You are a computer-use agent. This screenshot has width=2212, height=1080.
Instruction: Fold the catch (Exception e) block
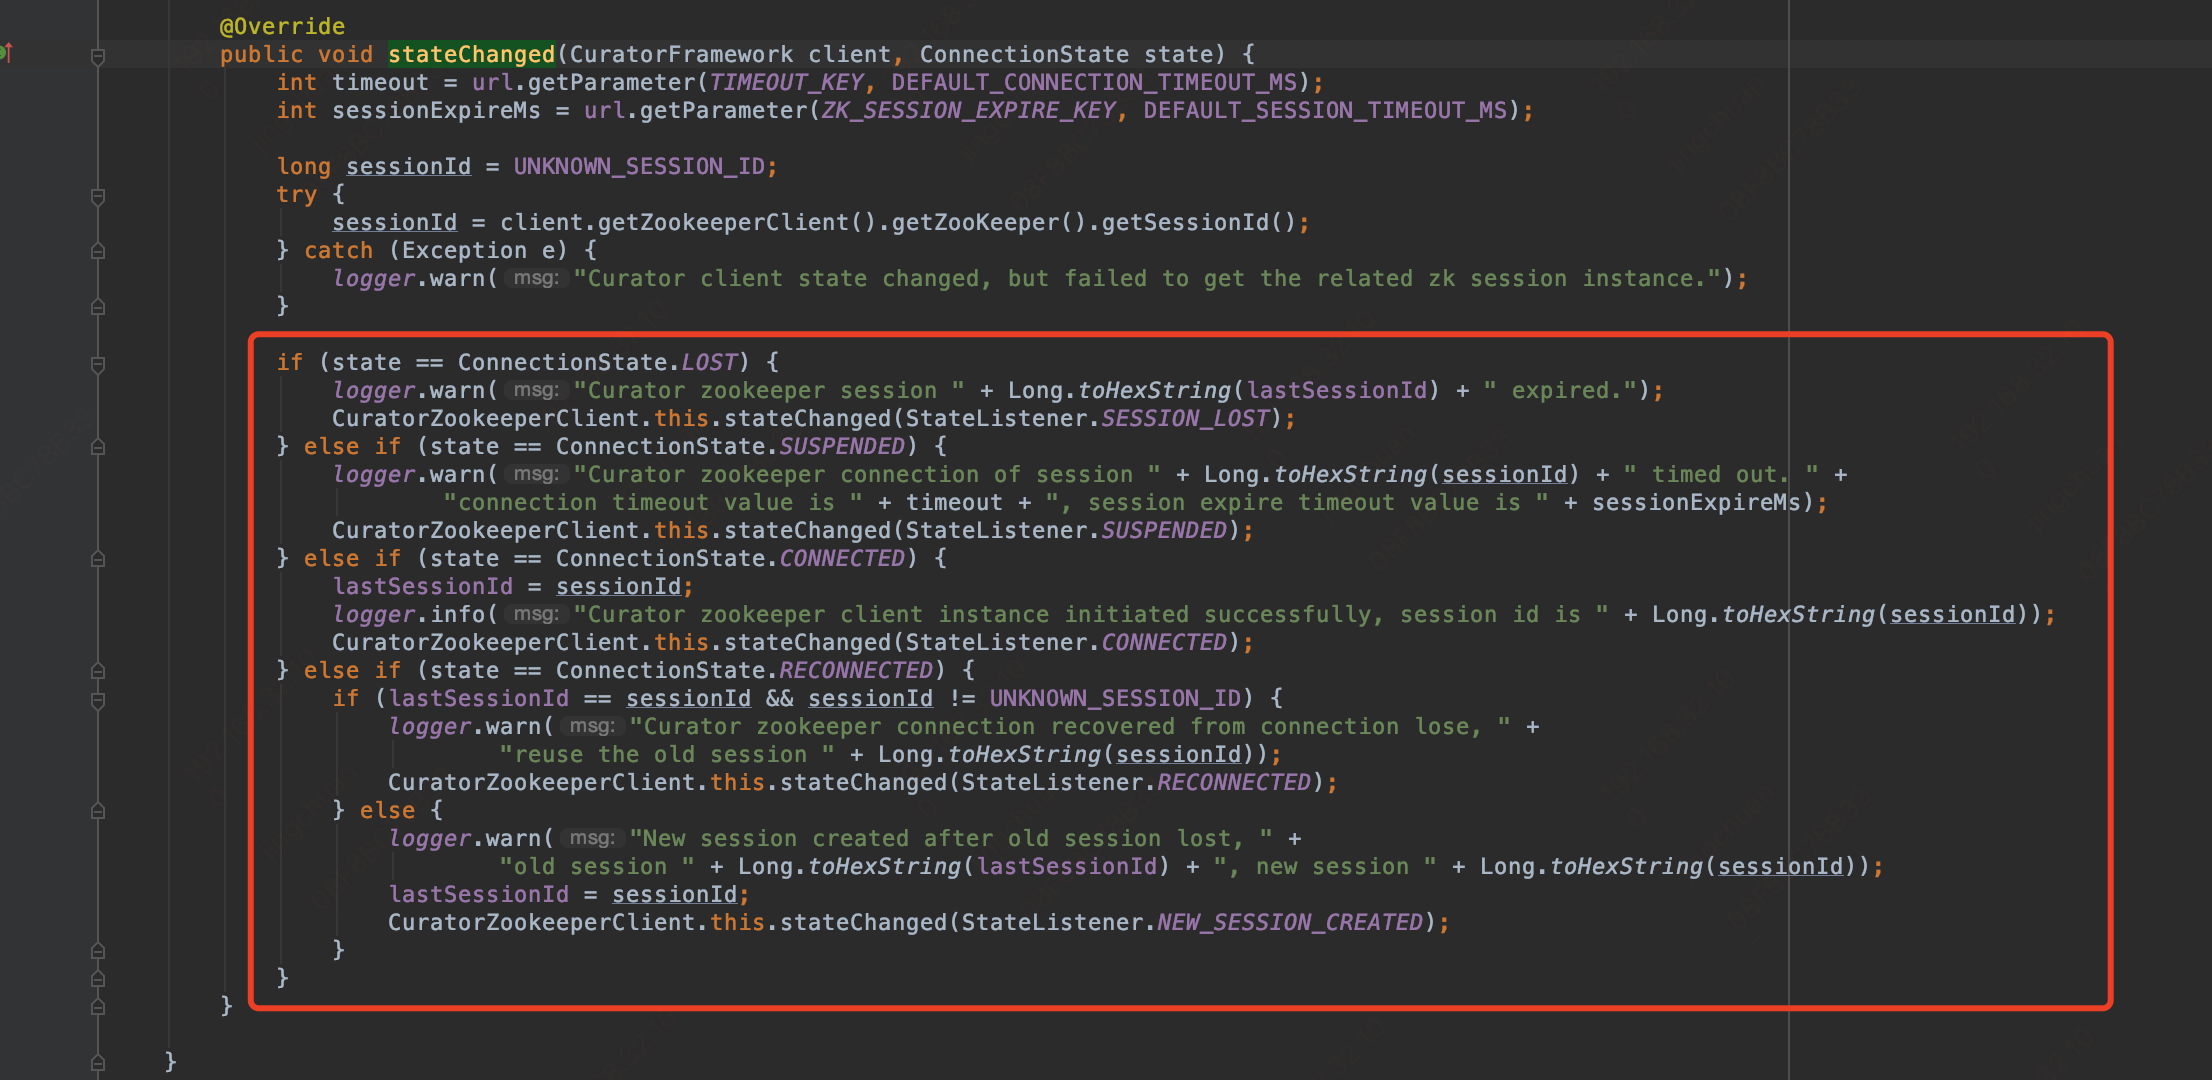pyautogui.click(x=98, y=251)
